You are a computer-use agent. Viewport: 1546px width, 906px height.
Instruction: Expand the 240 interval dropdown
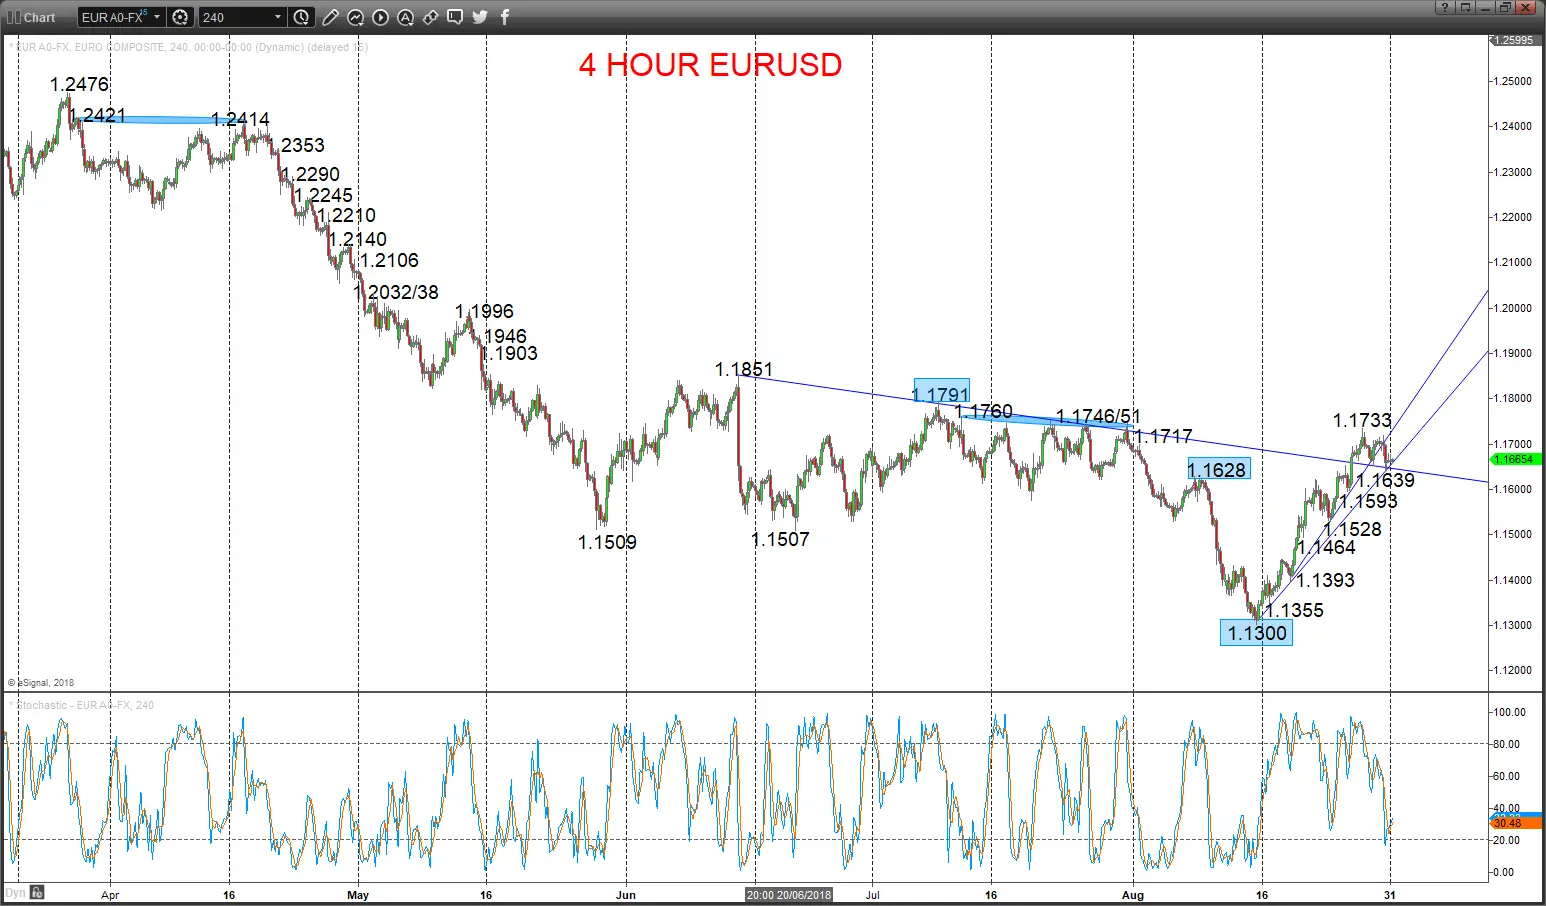(278, 17)
